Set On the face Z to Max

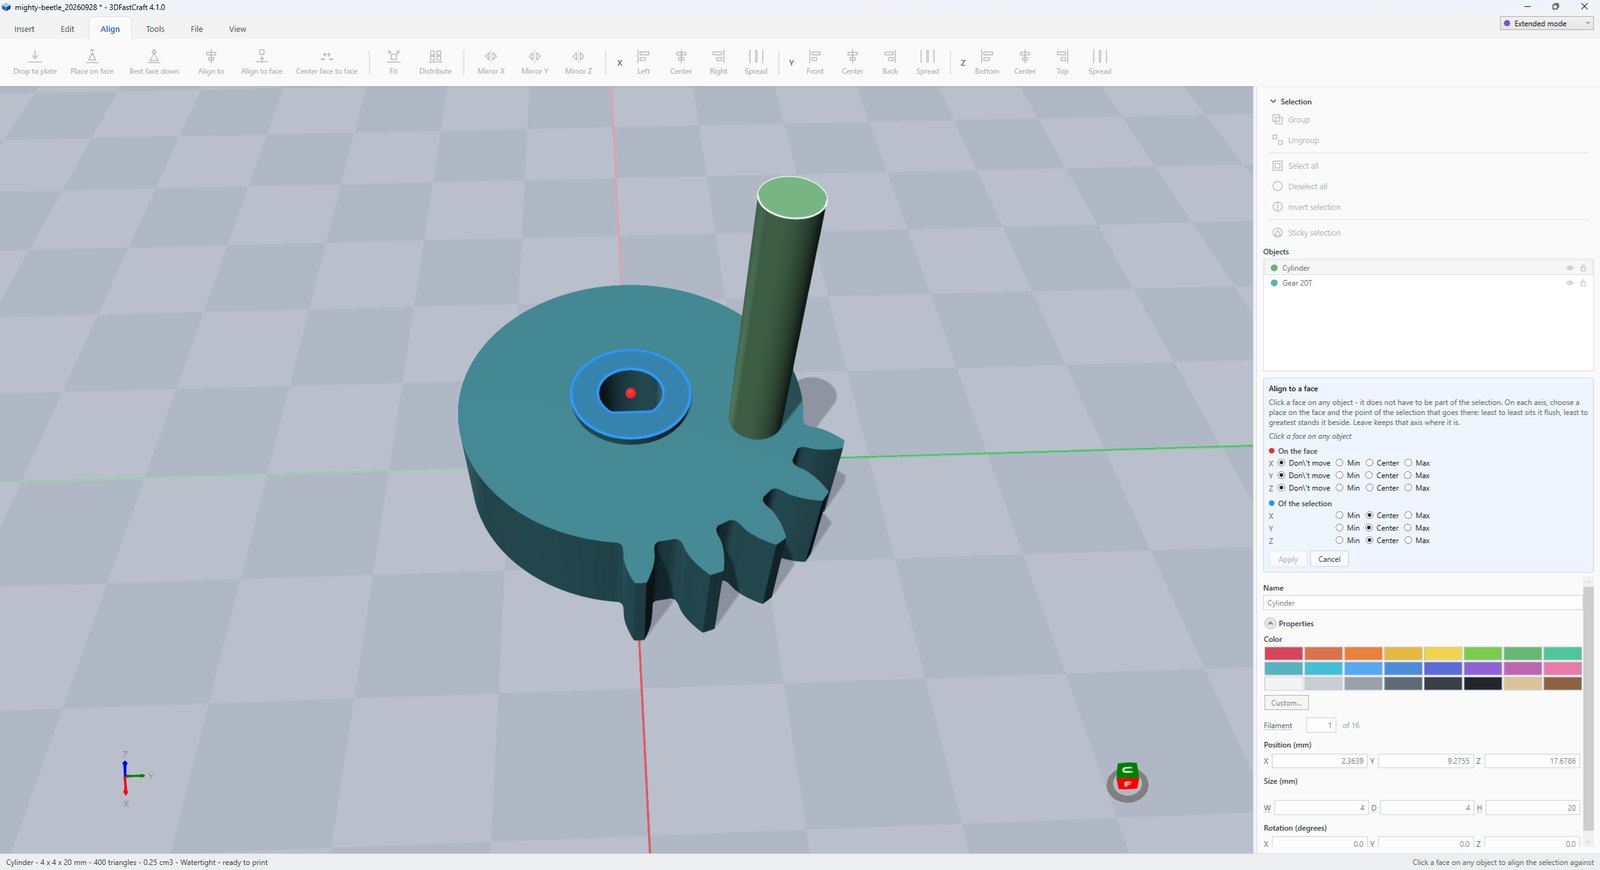tap(1408, 488)
